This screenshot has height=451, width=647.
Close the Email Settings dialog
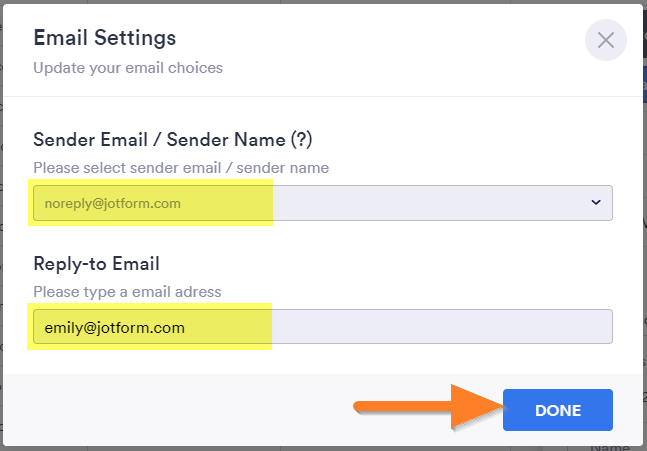click(605, 40)
